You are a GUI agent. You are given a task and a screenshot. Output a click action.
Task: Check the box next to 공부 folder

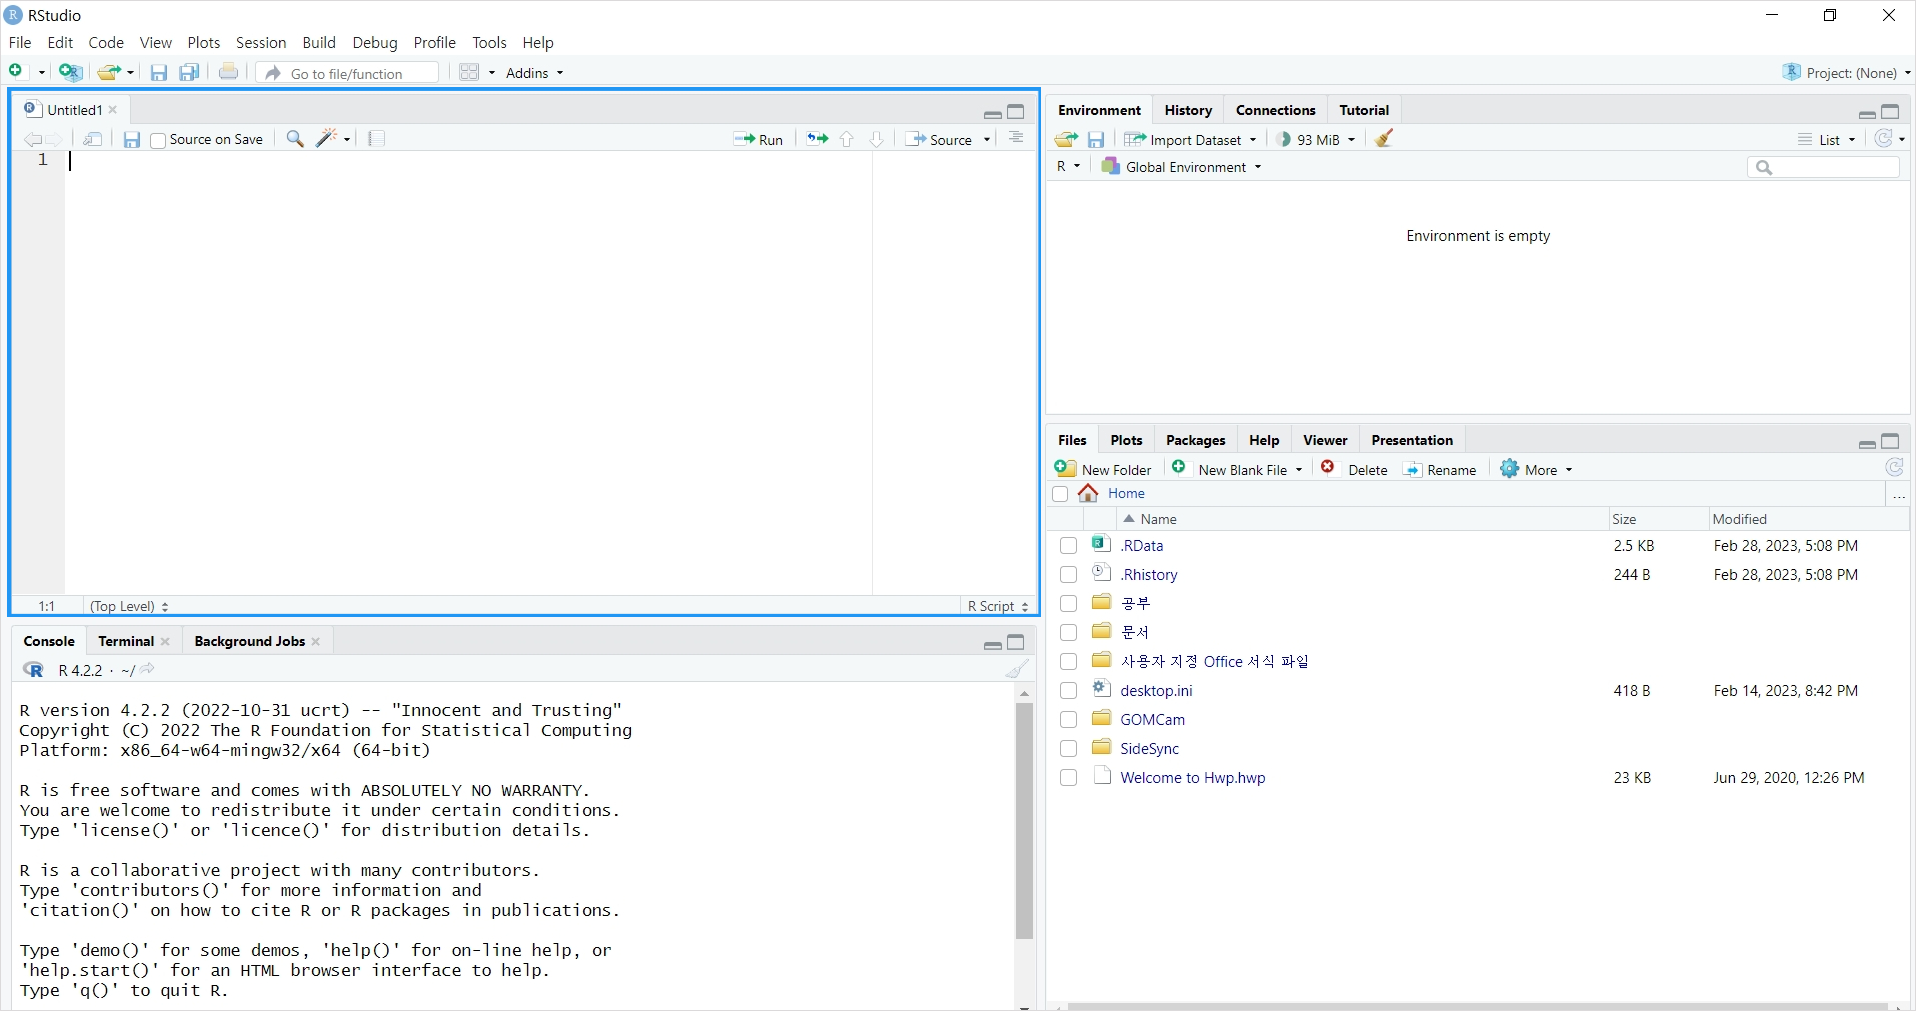1068,604
